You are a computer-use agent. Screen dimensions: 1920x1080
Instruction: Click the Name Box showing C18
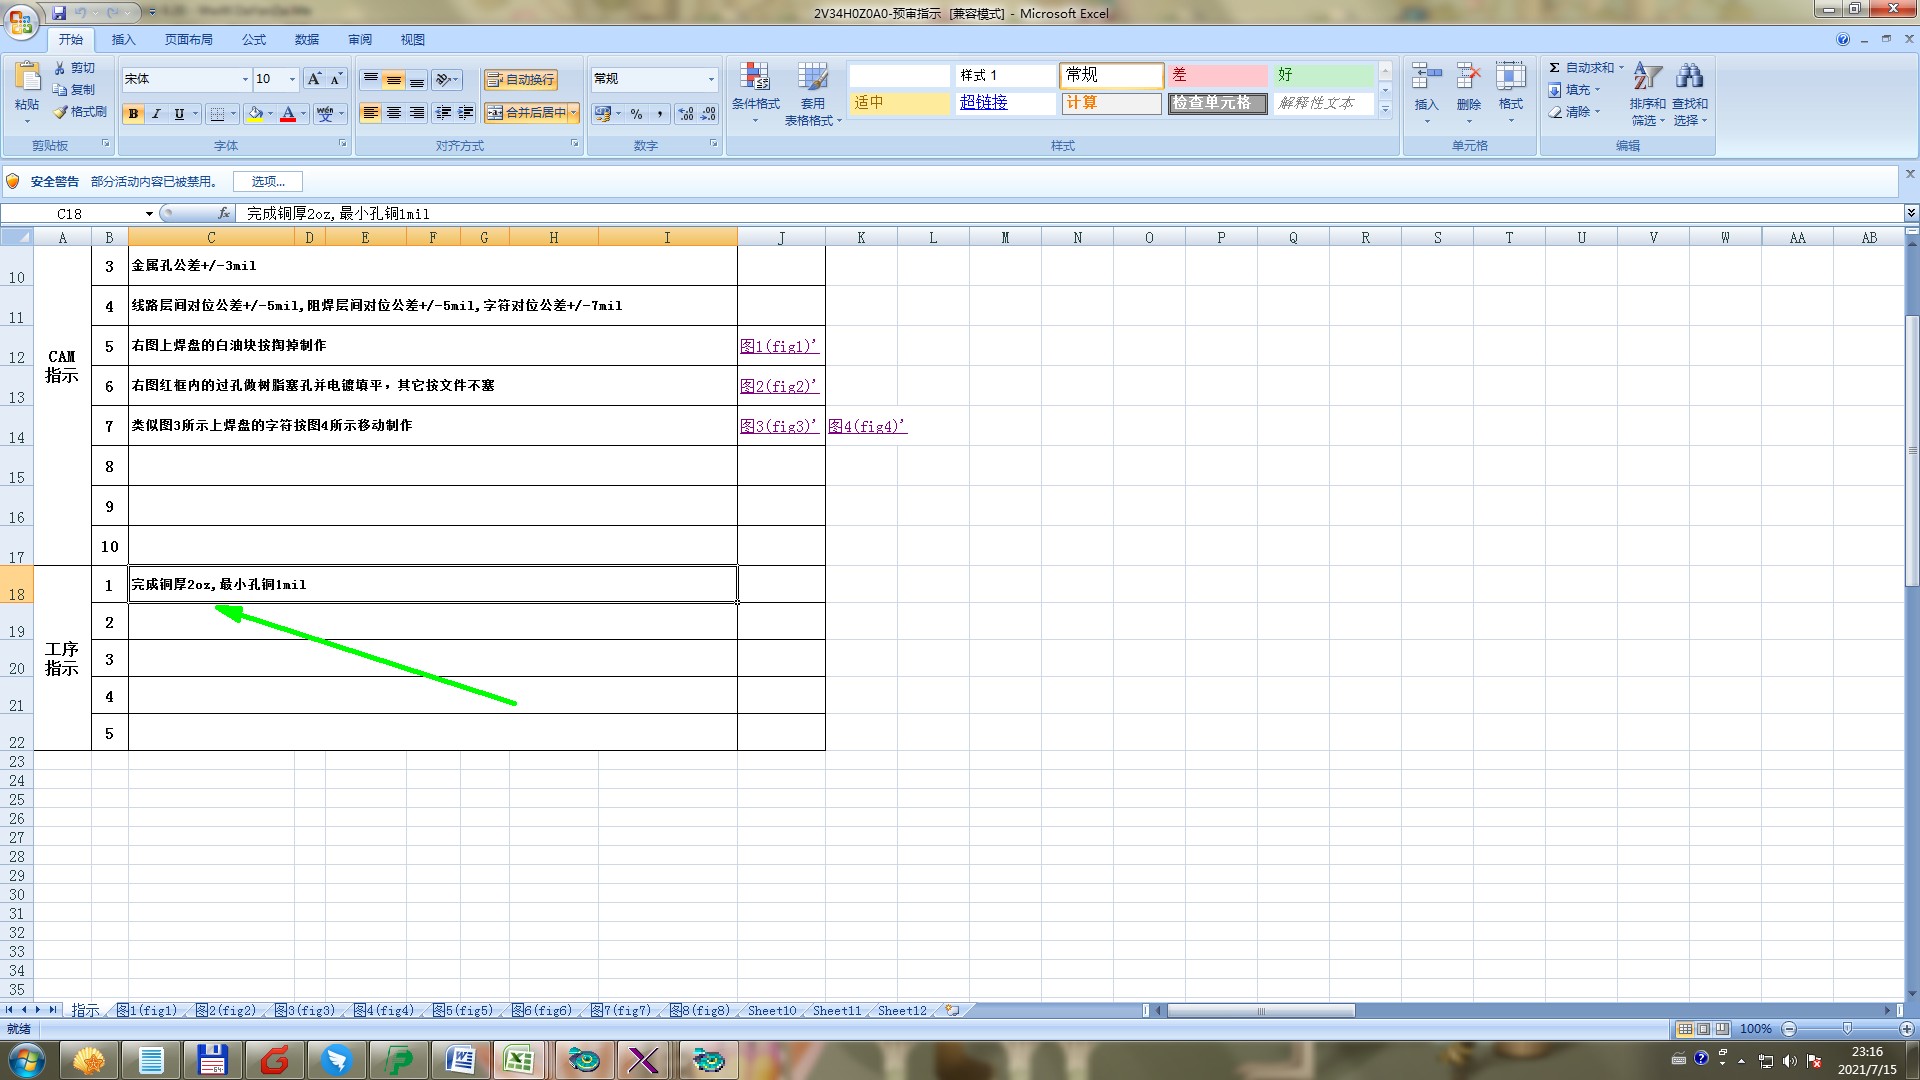coord(70,213)
